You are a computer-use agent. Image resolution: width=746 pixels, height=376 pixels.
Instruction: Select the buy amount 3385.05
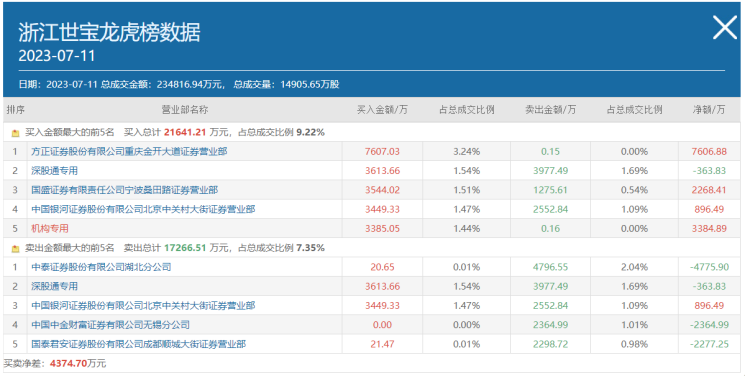382,228
